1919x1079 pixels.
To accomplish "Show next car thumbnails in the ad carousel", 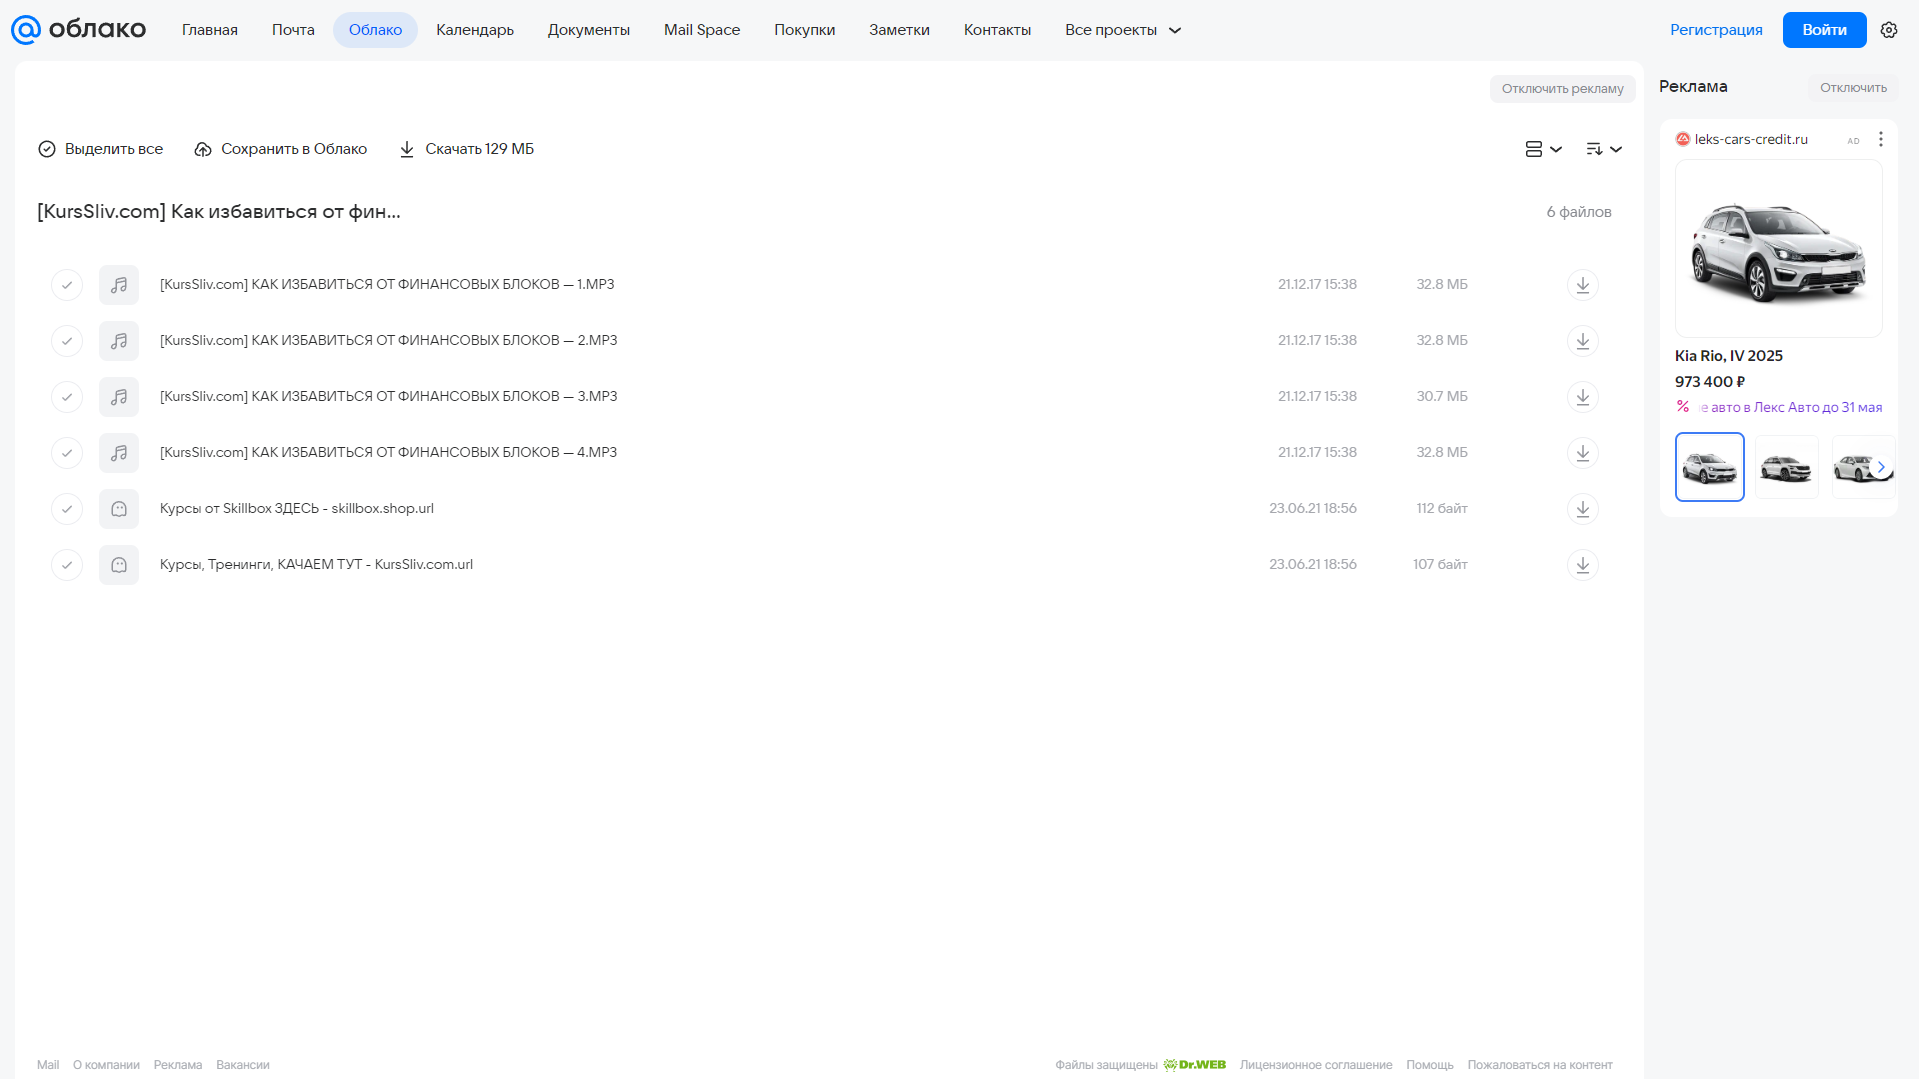I will (1881, 467).
